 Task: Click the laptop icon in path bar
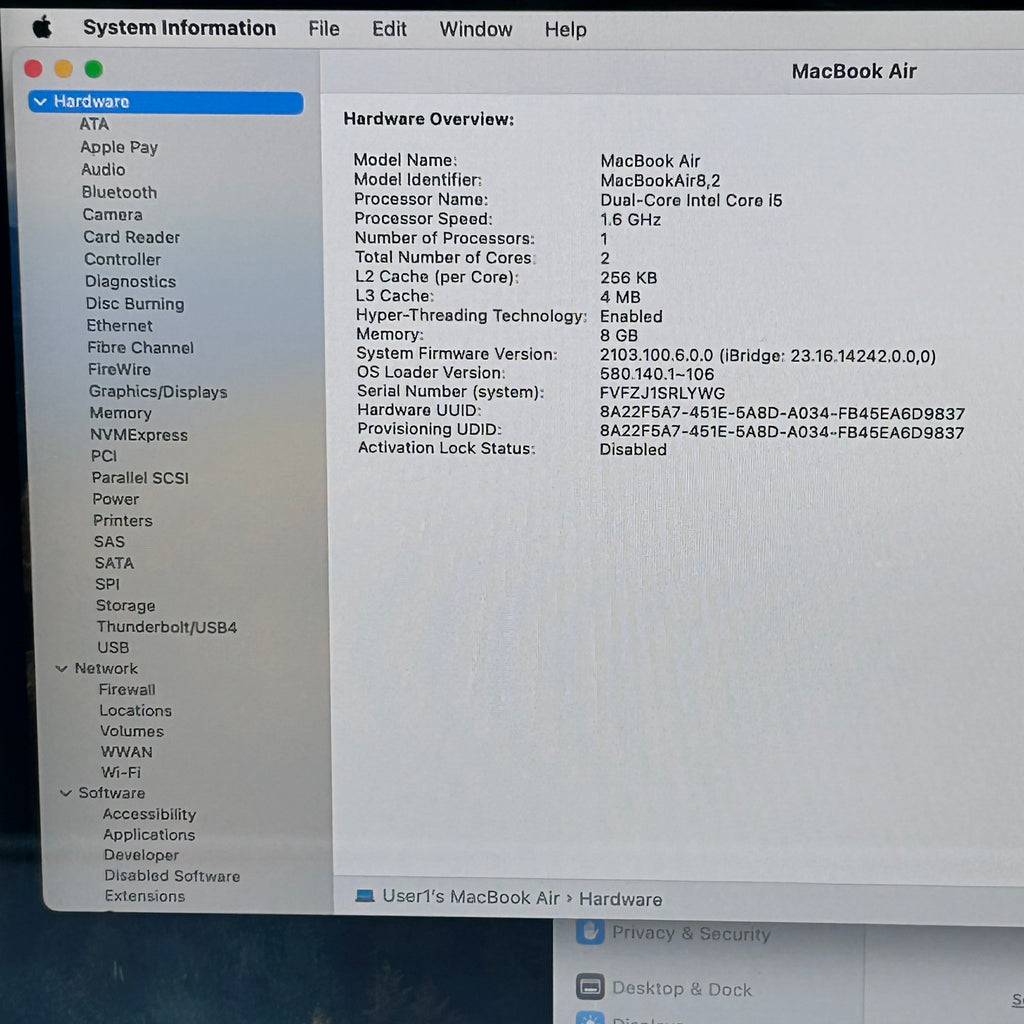click(364, 896)
